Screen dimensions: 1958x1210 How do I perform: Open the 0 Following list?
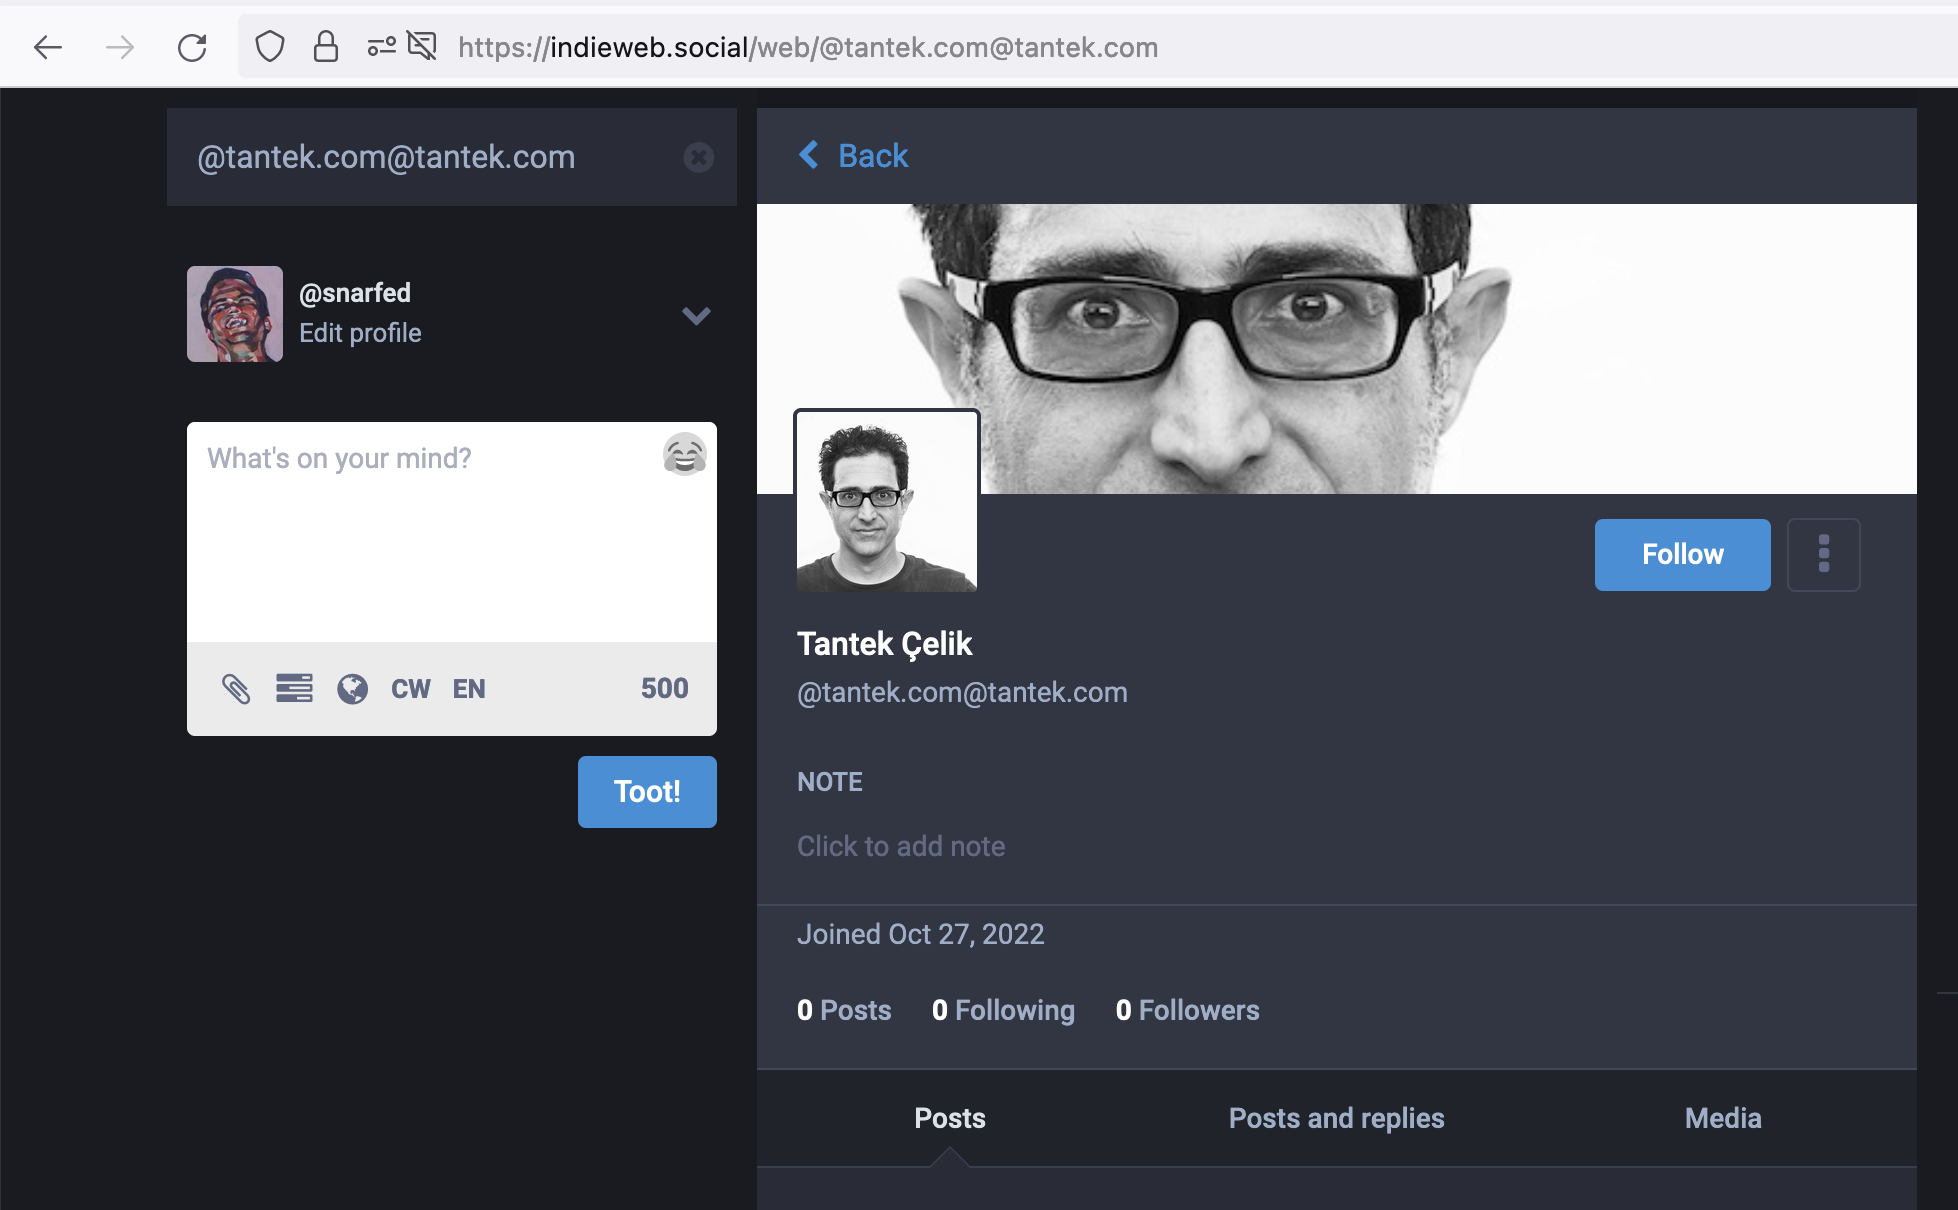click(x=1003, y=1010)
